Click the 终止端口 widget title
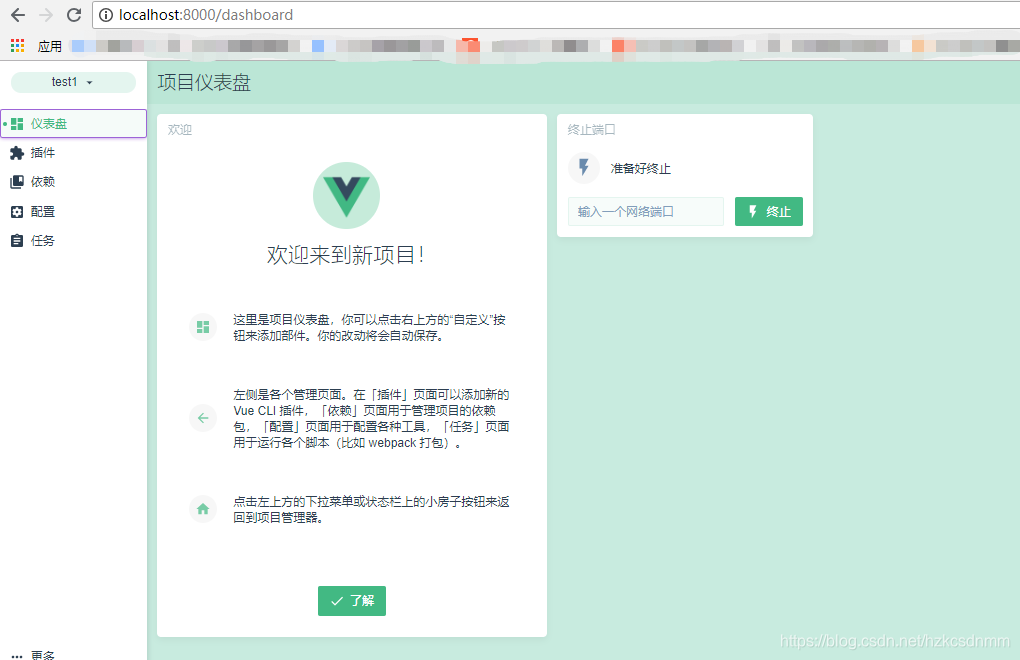Screen dimensions: 1020x660 [x=591, y=129]
